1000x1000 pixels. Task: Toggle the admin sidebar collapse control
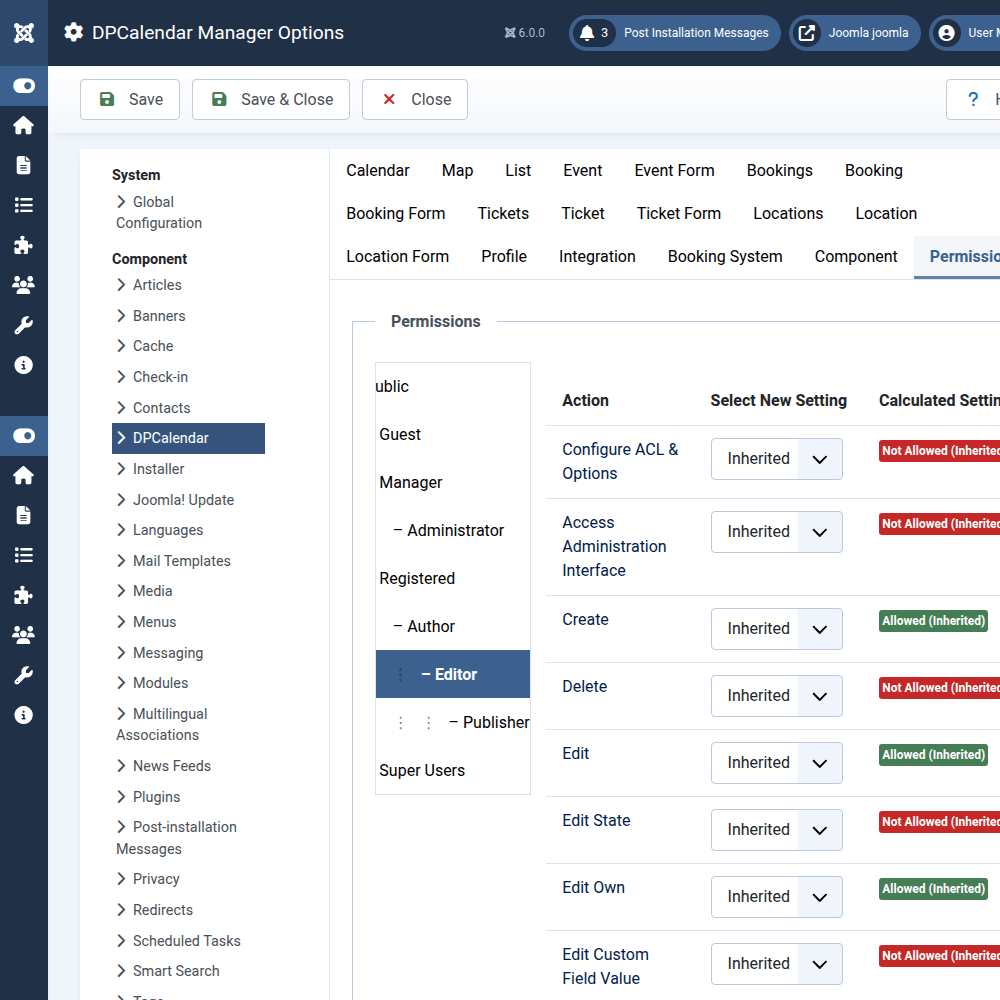(24, 86)
